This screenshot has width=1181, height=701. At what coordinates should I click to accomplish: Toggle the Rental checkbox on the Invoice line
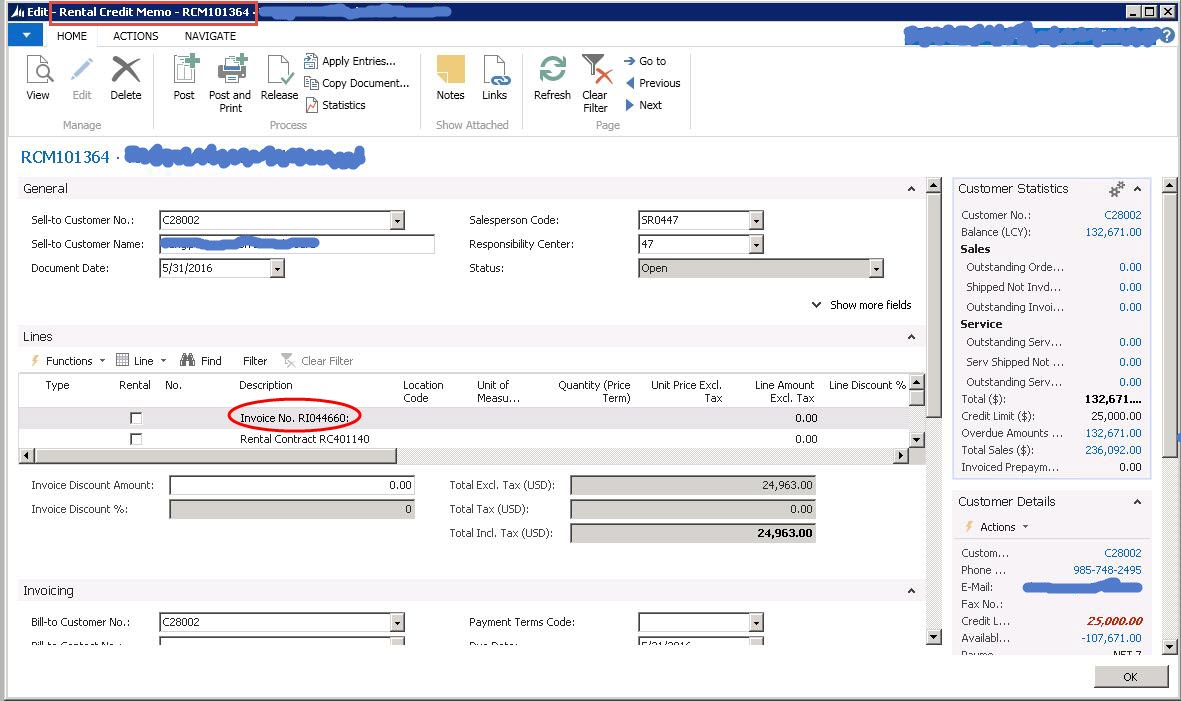click(x=134, y=417)
